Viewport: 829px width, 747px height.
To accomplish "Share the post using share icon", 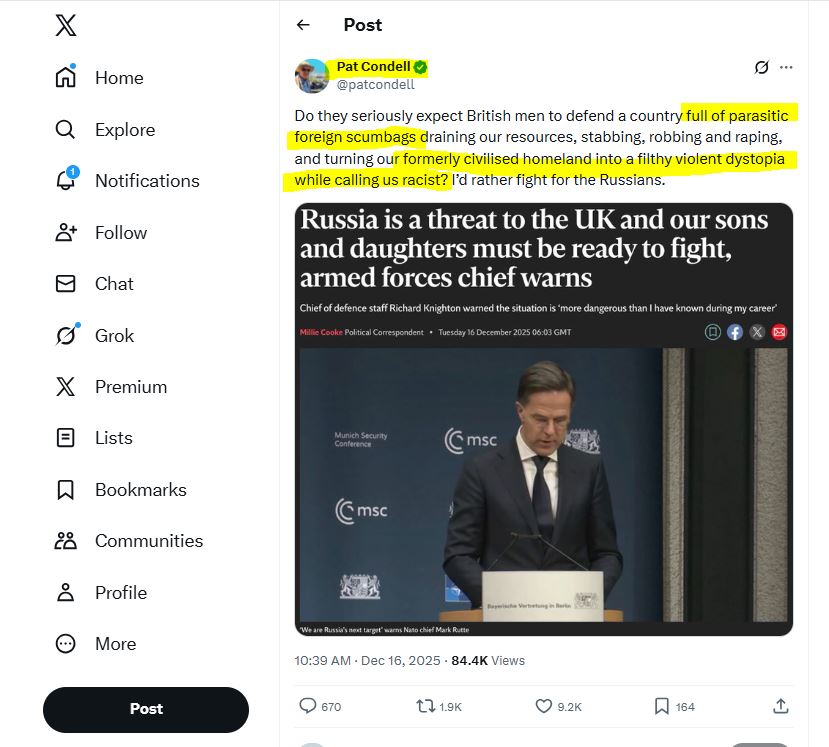I will 781,706.
